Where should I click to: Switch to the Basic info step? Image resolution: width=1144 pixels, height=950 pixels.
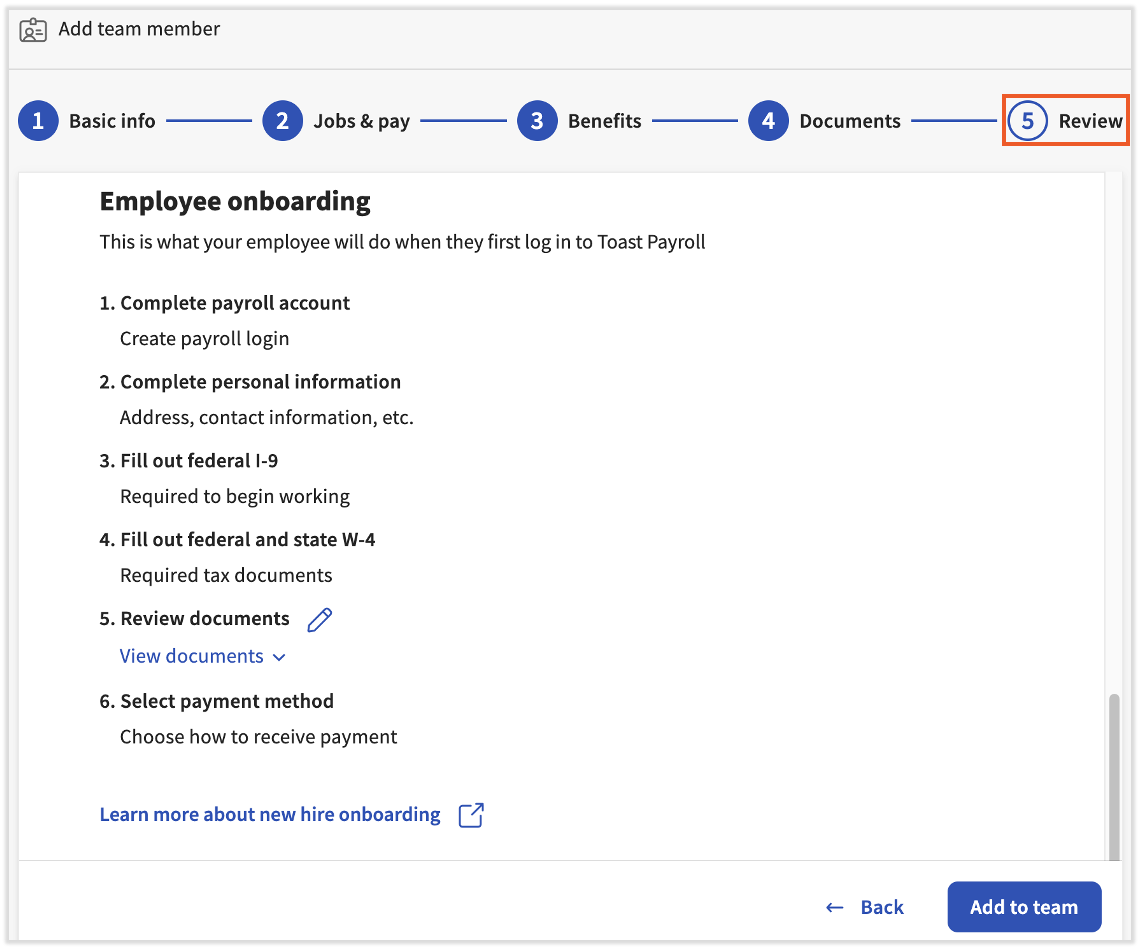tap(112, 120)
